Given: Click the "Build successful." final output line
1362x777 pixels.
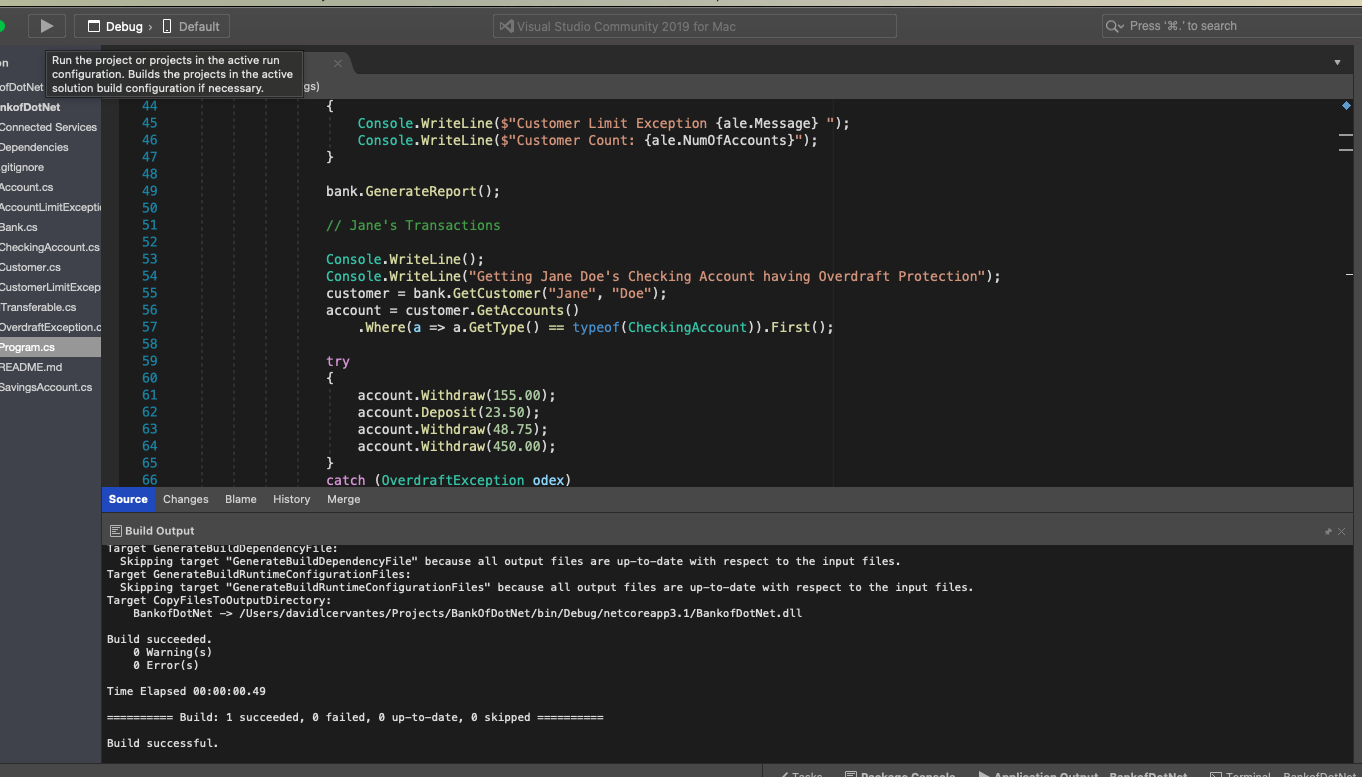Looking at the screenshot, I should click(162, 743).
